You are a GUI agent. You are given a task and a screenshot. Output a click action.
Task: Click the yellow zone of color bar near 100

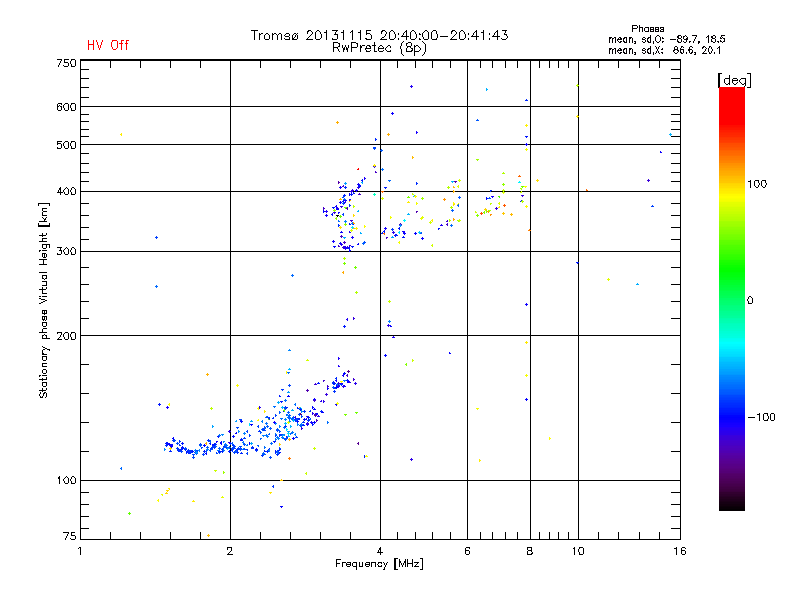pyautogui.click(x=732, y=185)
